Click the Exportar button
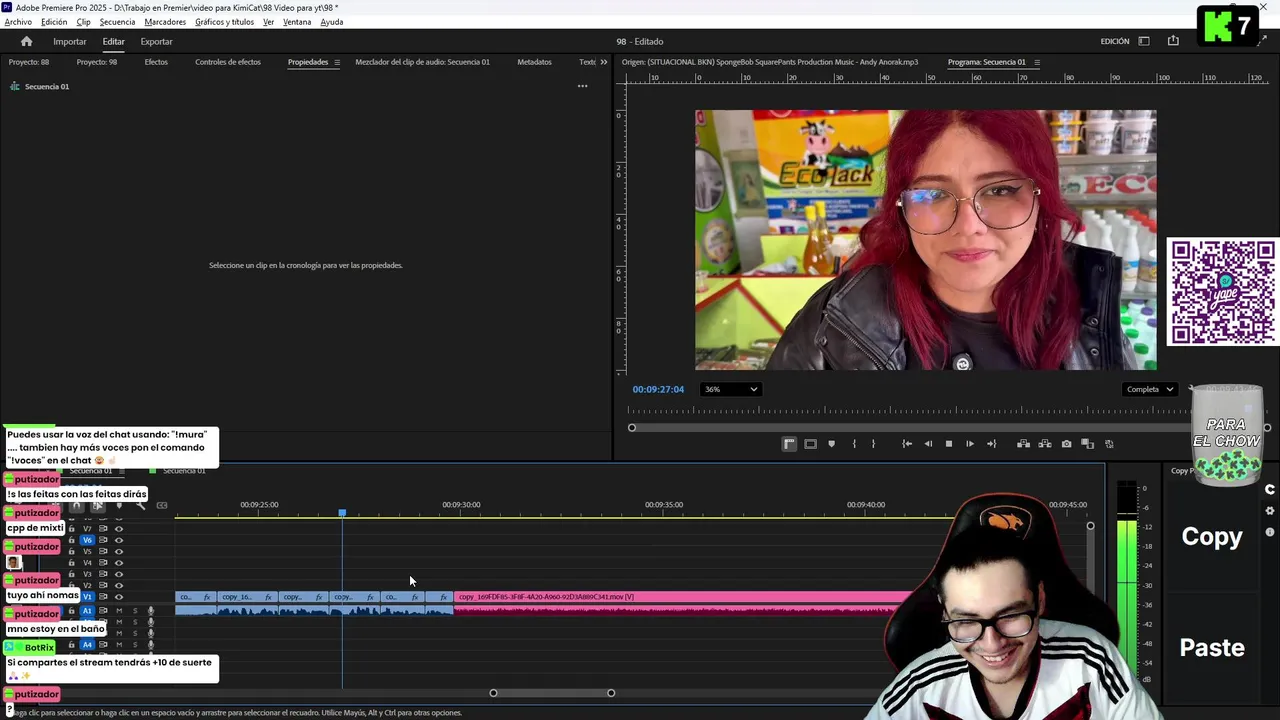The width and height of the screenshot is (1280, 720). pyautogui.click(x=156, y=41)
